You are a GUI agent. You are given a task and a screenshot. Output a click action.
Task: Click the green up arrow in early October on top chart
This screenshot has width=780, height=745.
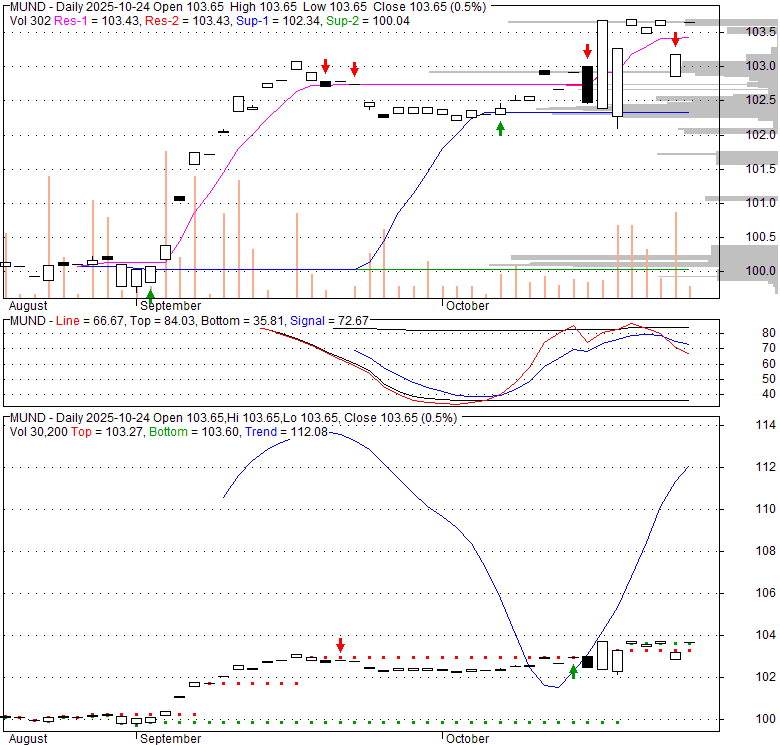pos(500,128)
